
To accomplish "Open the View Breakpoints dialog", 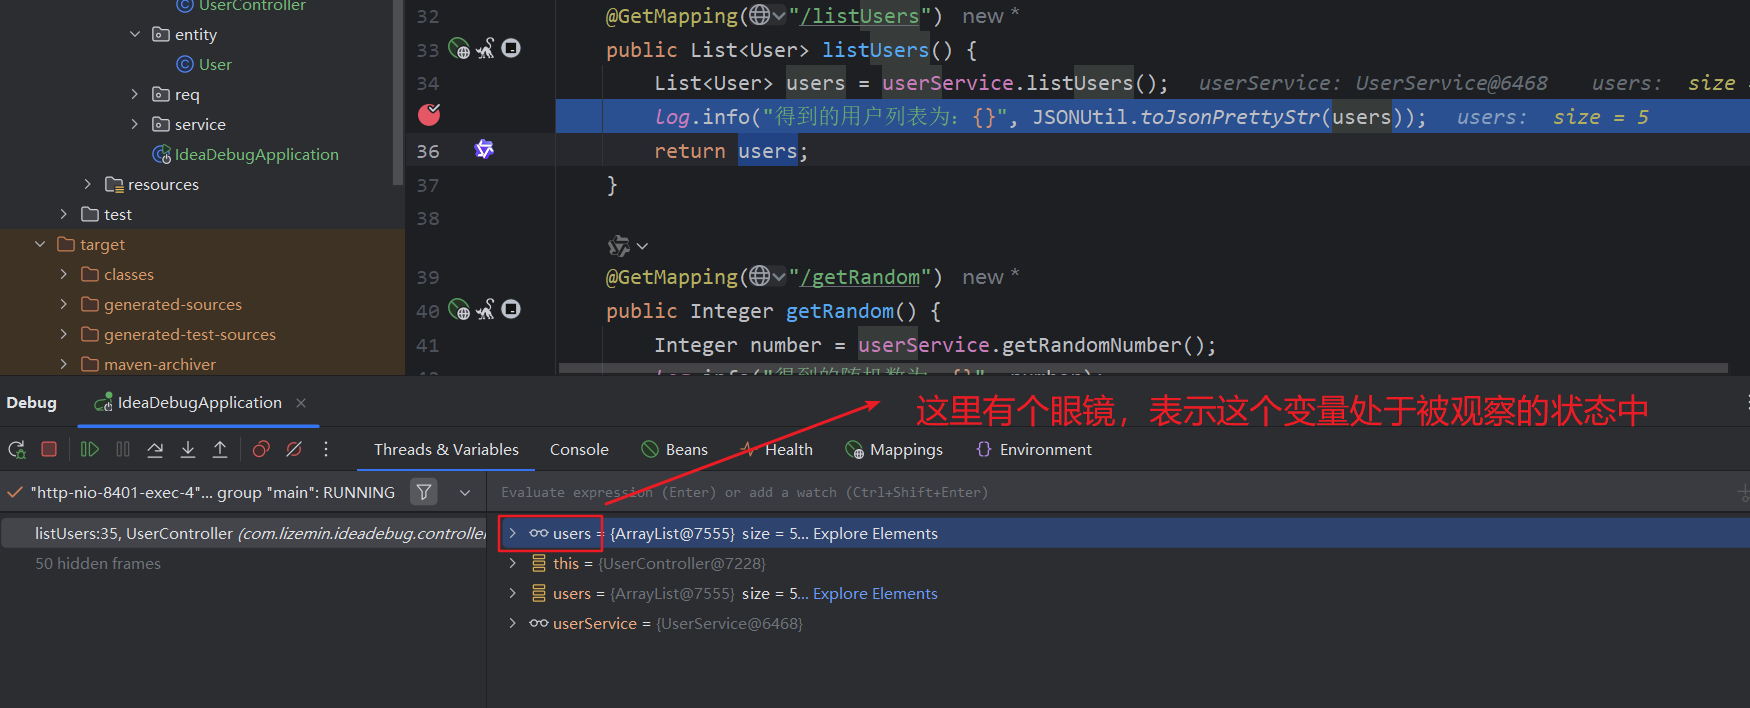I will point(261,450).
